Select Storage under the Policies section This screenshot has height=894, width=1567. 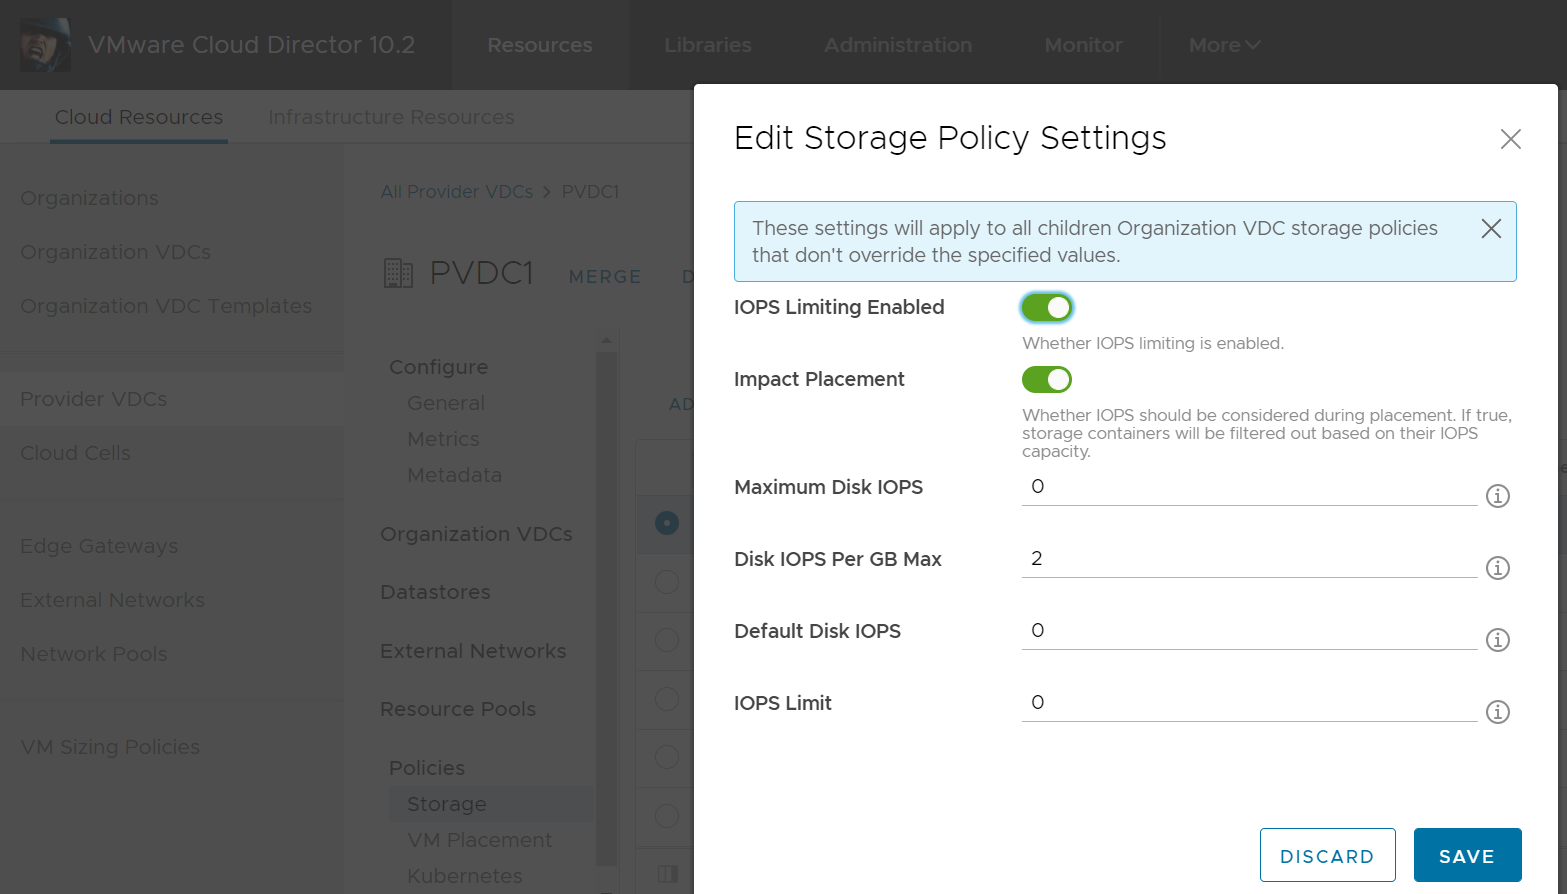[x=446, y=803]
